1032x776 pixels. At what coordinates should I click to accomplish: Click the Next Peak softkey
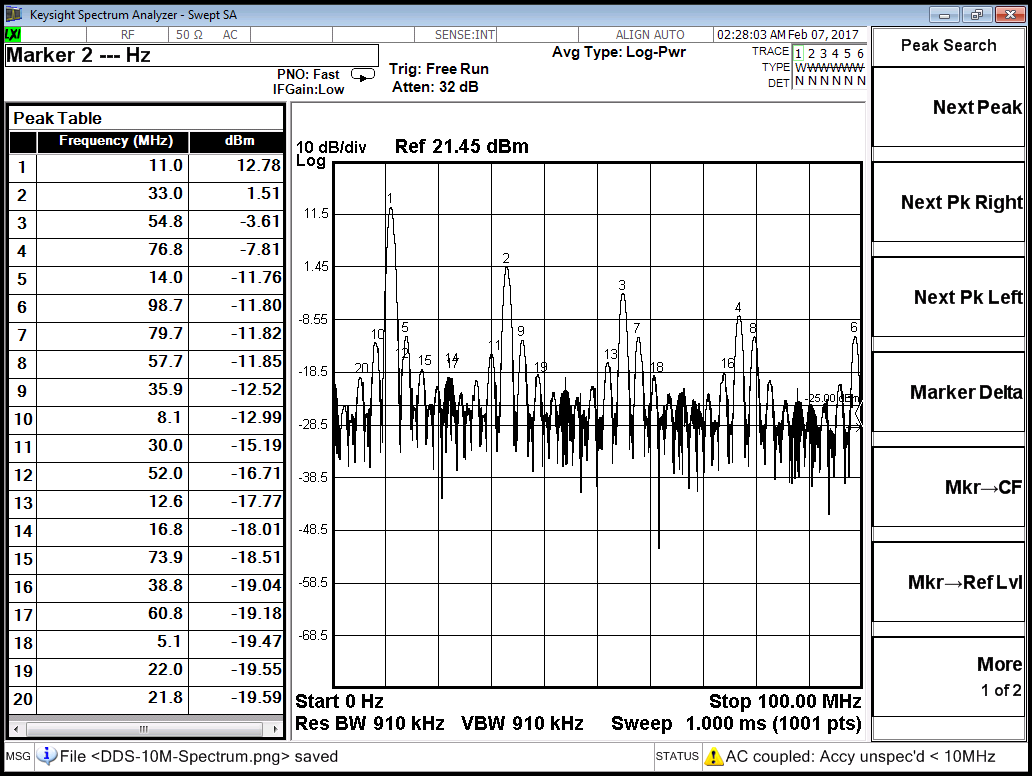point(948,107)
